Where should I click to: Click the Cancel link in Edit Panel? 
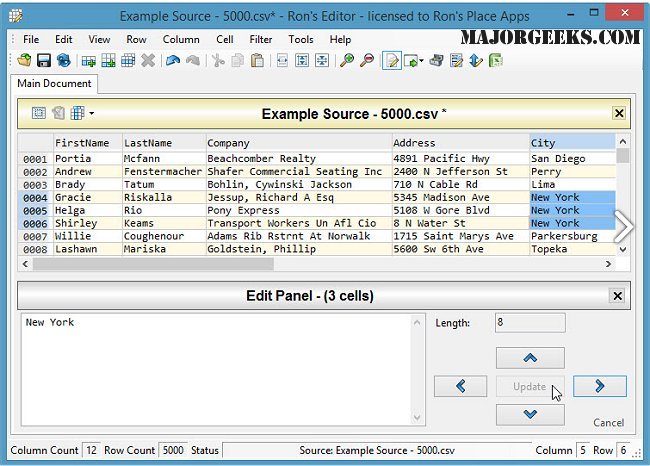click(608, 423)
